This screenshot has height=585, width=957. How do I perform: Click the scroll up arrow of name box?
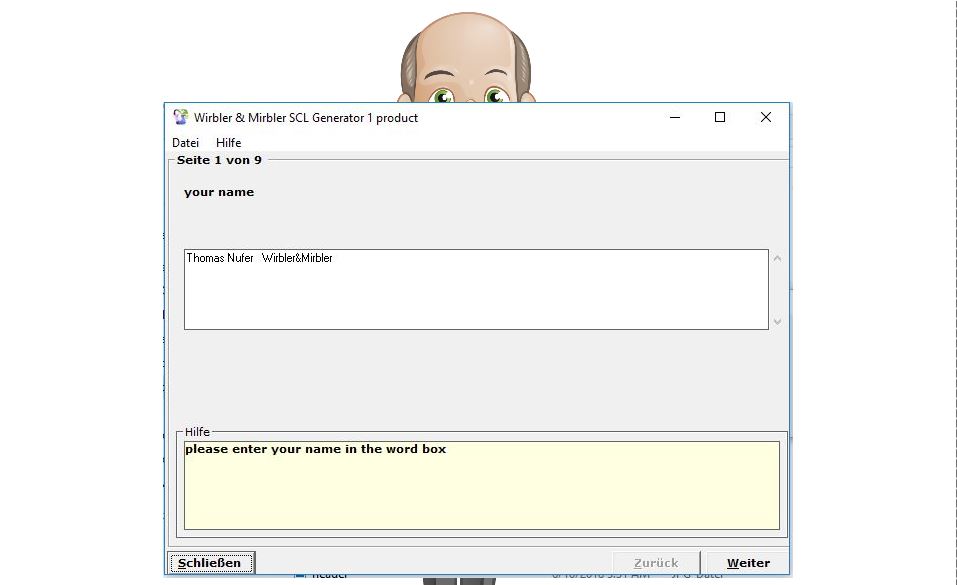tap(777, 259)
